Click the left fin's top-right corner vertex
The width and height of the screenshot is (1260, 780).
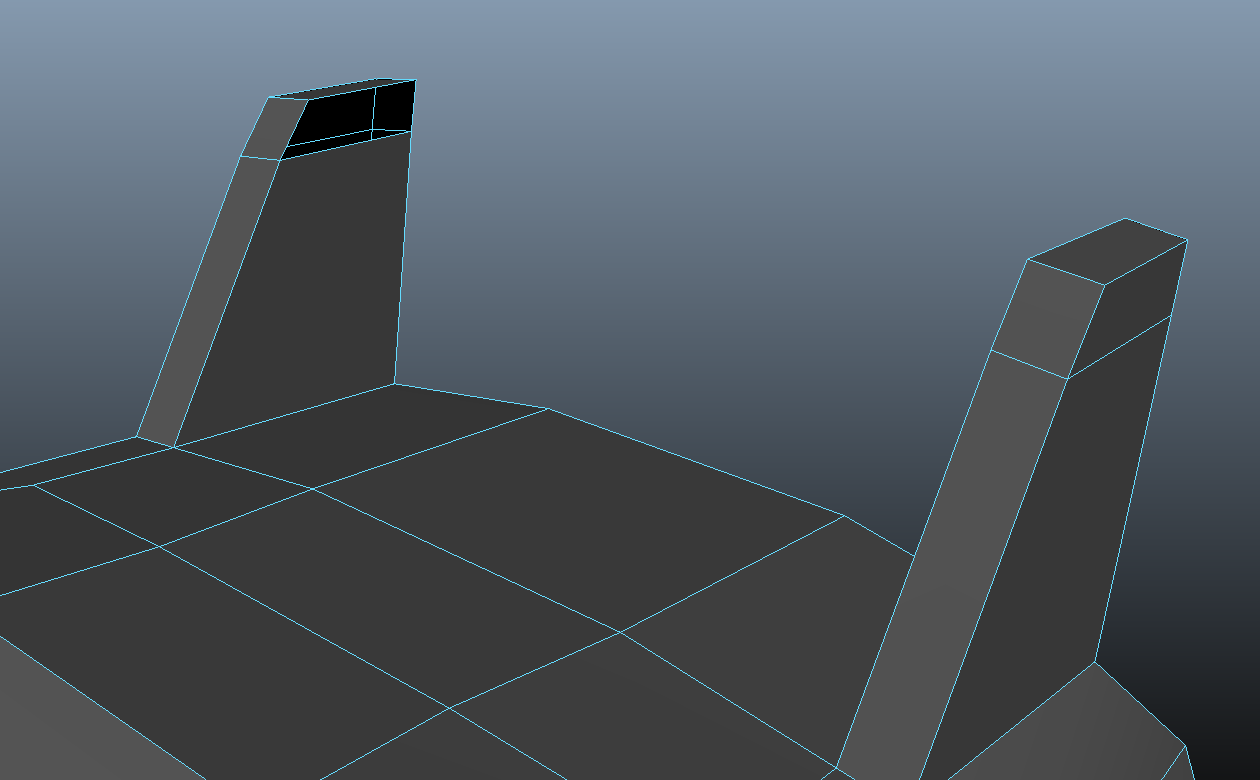415,80
